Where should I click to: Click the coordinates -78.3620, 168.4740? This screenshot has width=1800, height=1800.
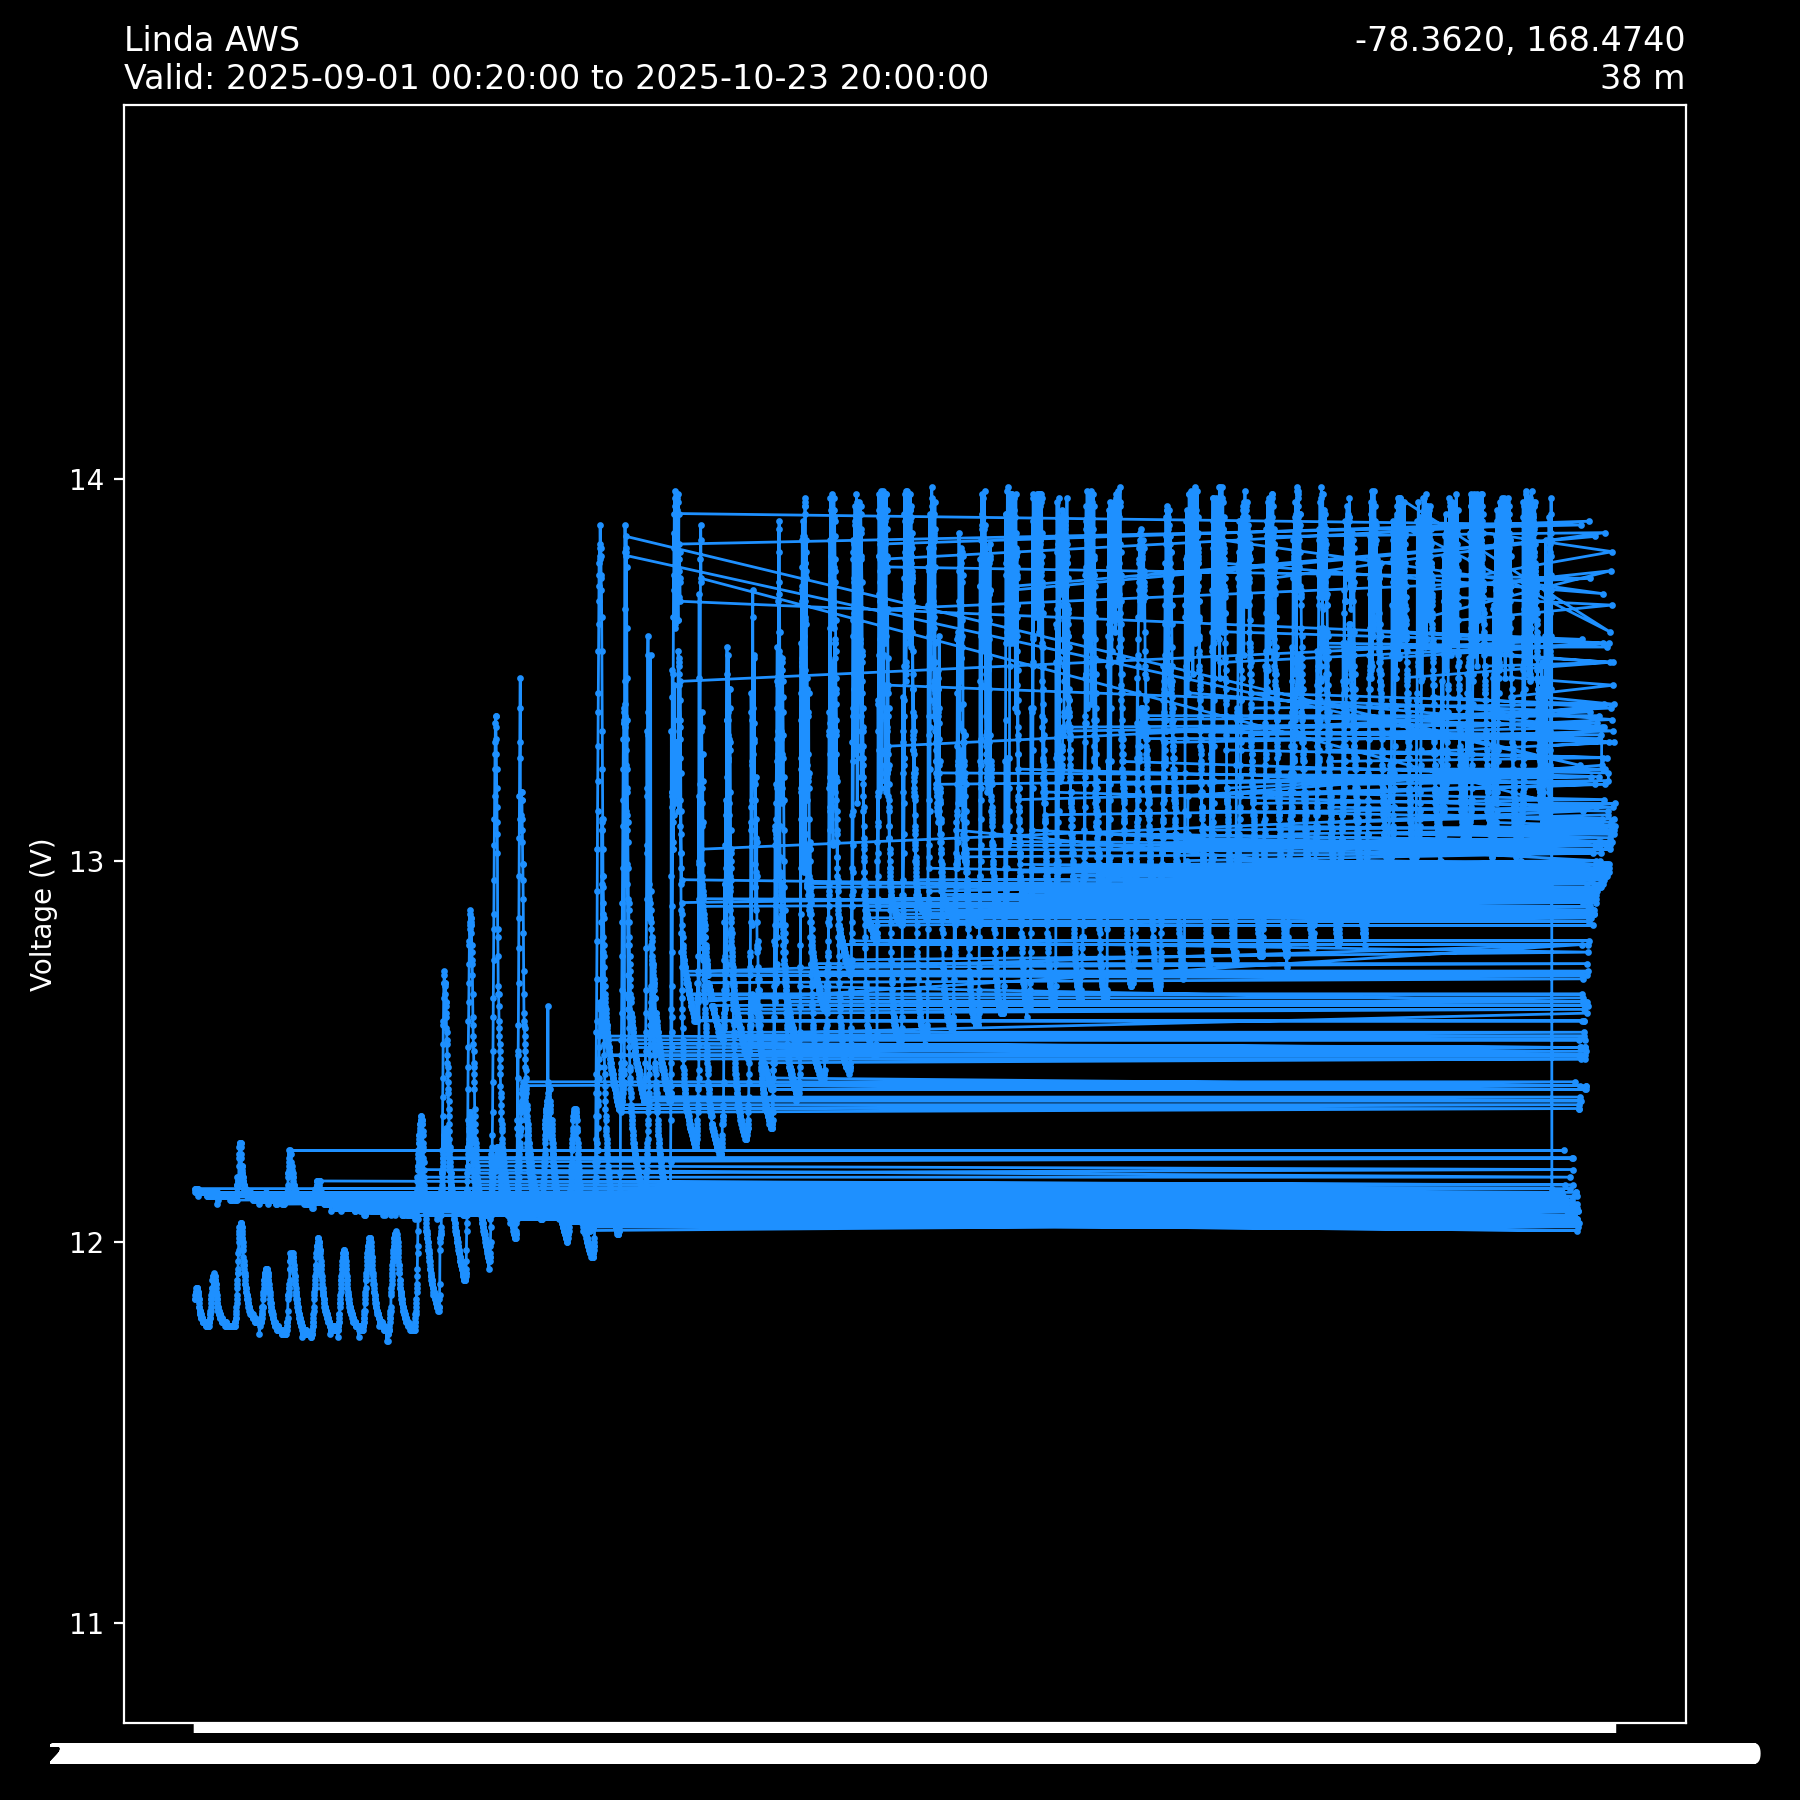1518,40
